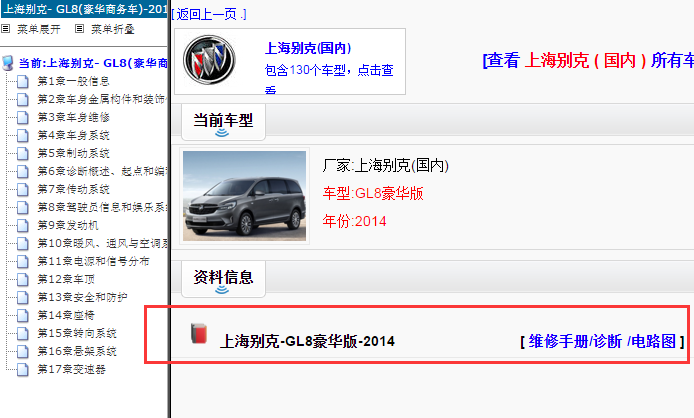Click page icon for 第11章电源和信号分布
This screenshot has width=694, height=418.
click(x=23, y=261)
